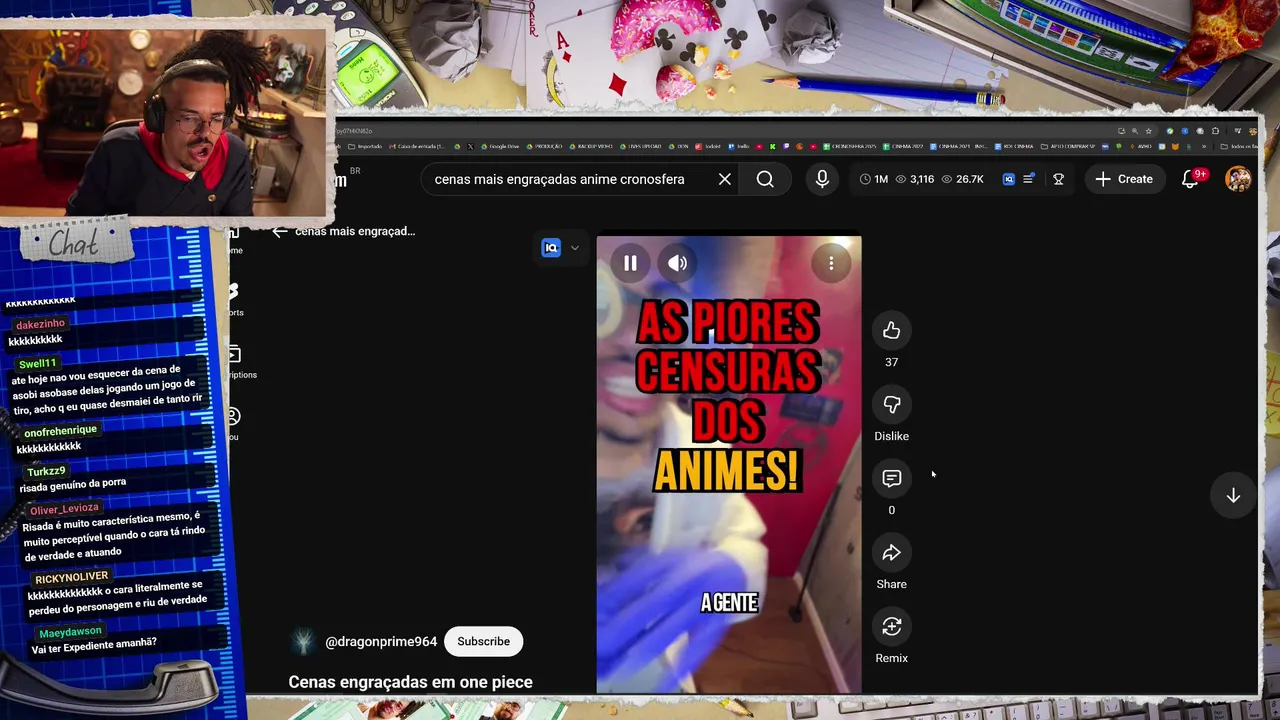Open the You section in sidebar
The width and height of the screenshot is (1280, 720).
[x=233, y=423]
